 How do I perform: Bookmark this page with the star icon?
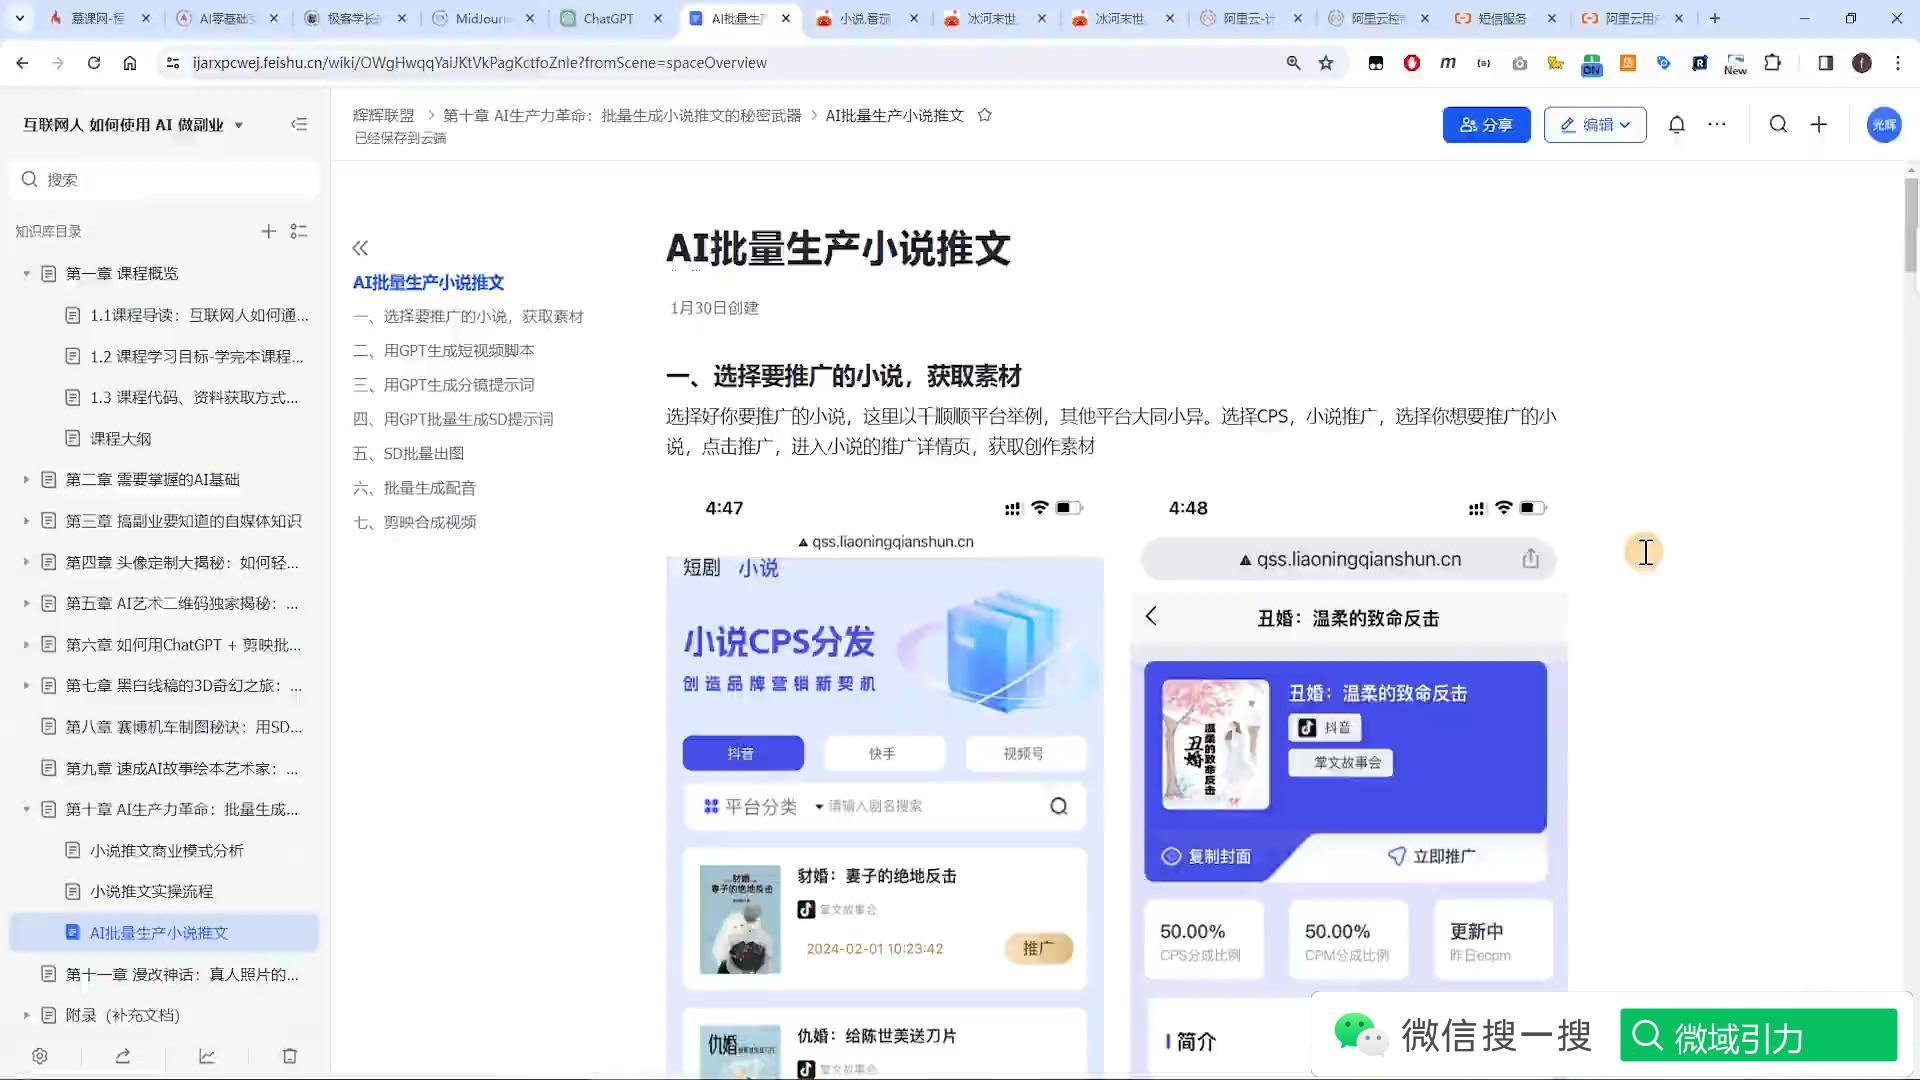[1326, 63]
